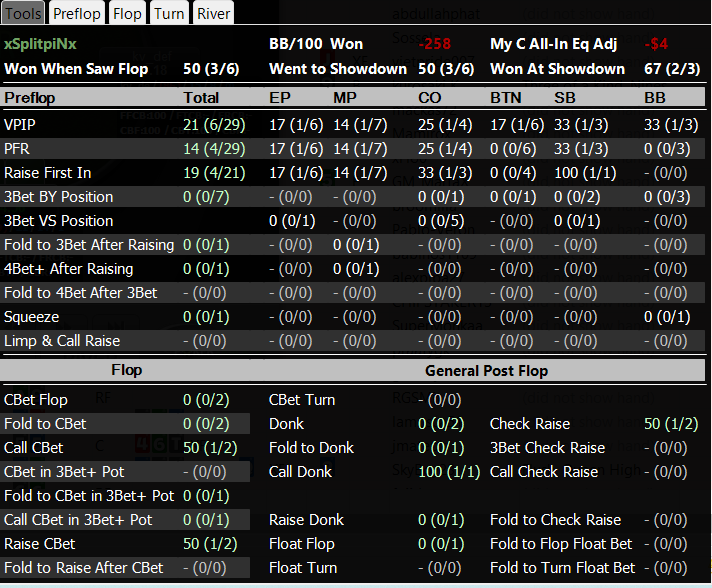Screen dimensions: 712x588
Task: Select the Call Donk value 100 (1/1)
Action: (x=446, y=472)
